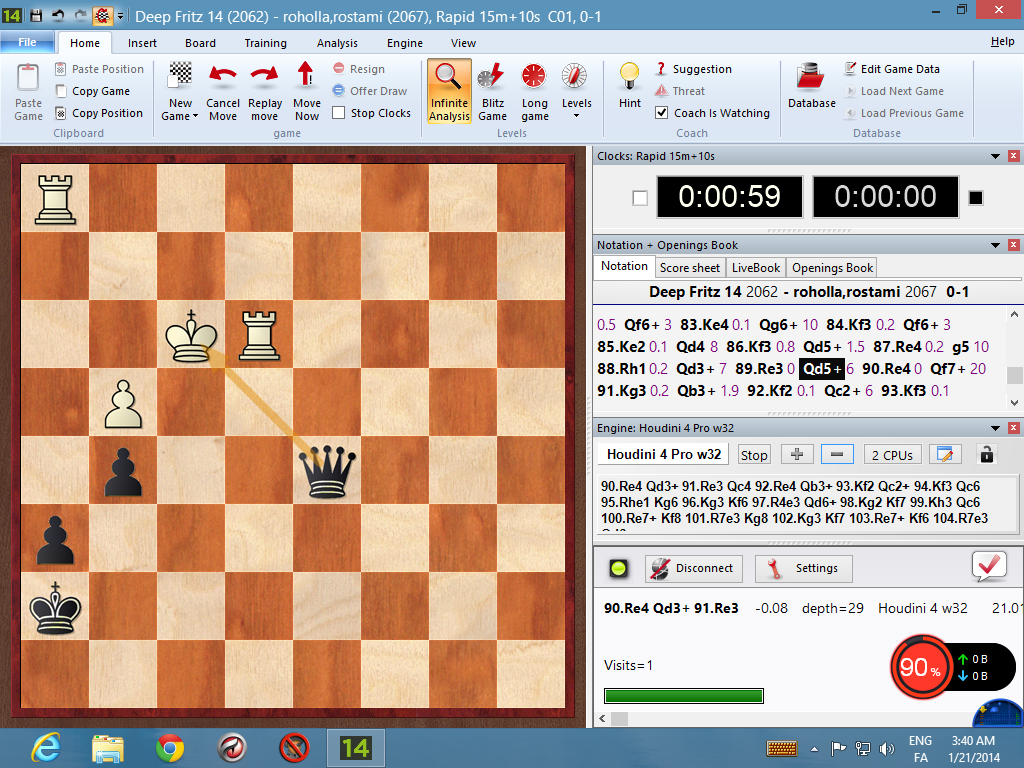
Task: Select the black queen on the board
Action: (x=327, y=472)
